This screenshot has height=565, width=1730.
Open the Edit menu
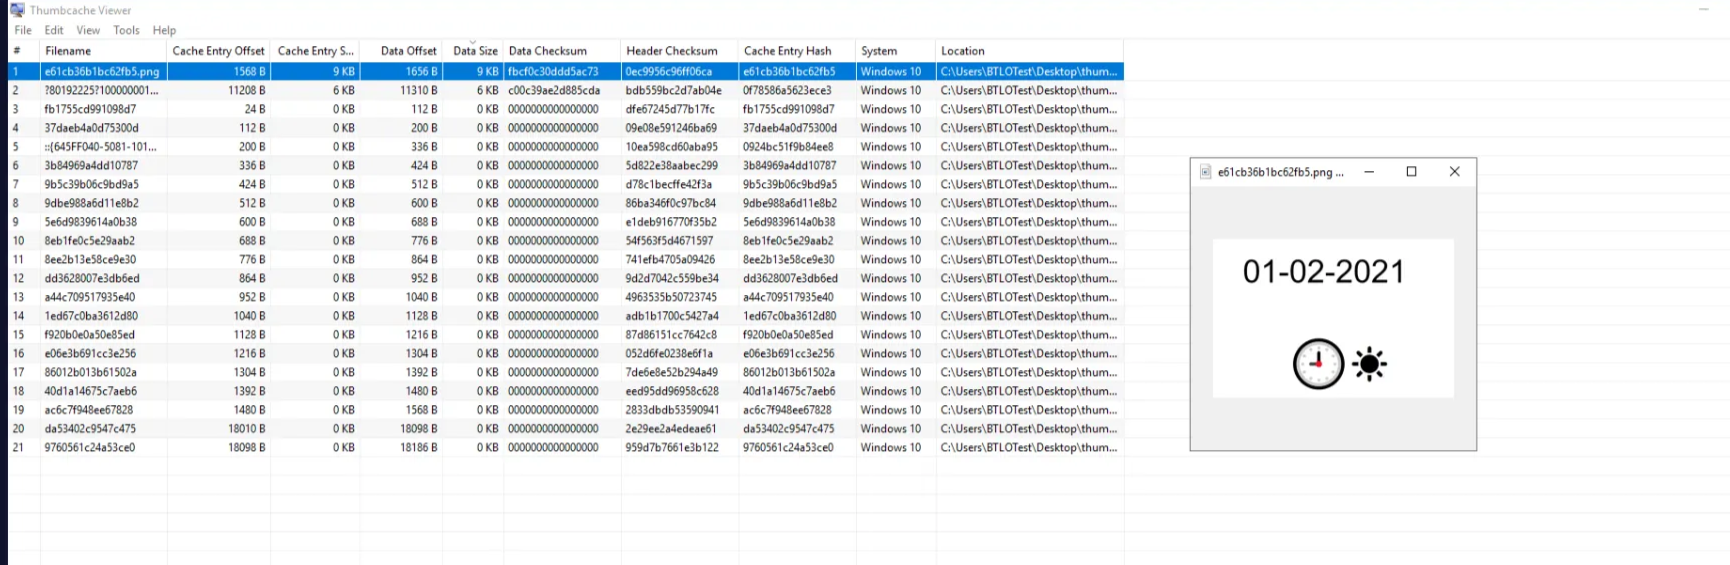tap(54, 30)
